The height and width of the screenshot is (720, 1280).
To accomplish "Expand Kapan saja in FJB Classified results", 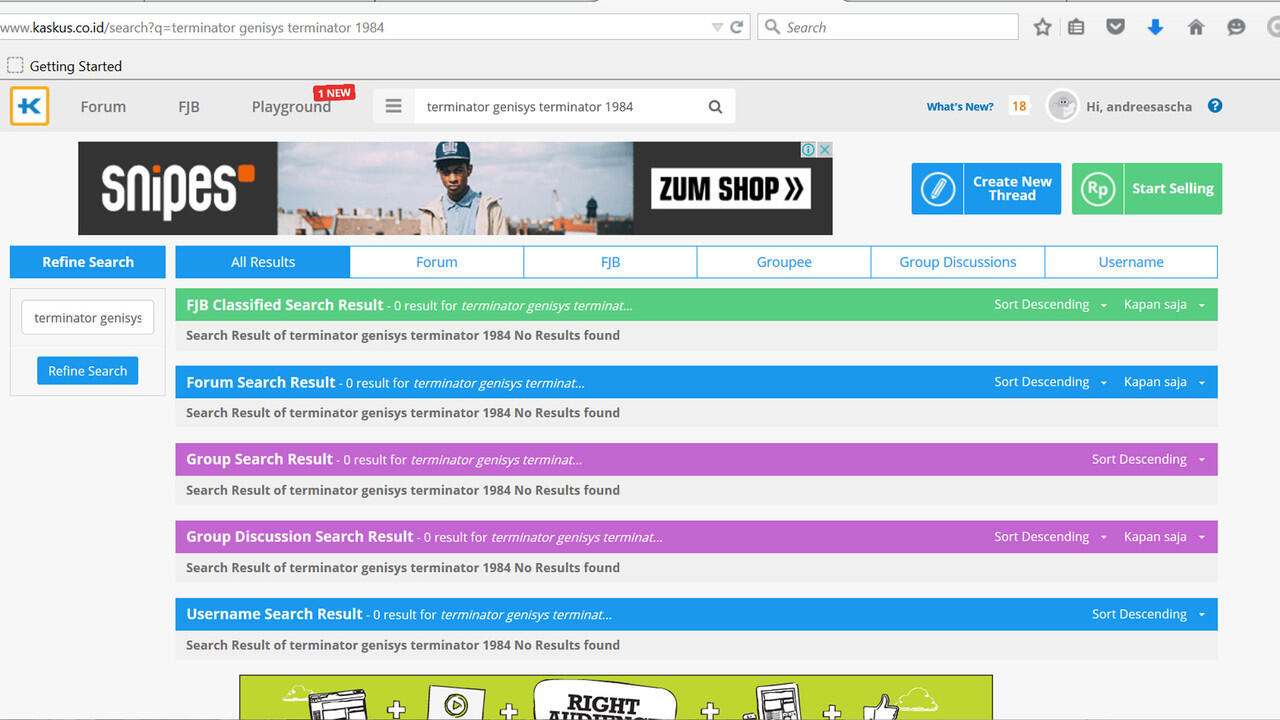I will [1164, 305].
